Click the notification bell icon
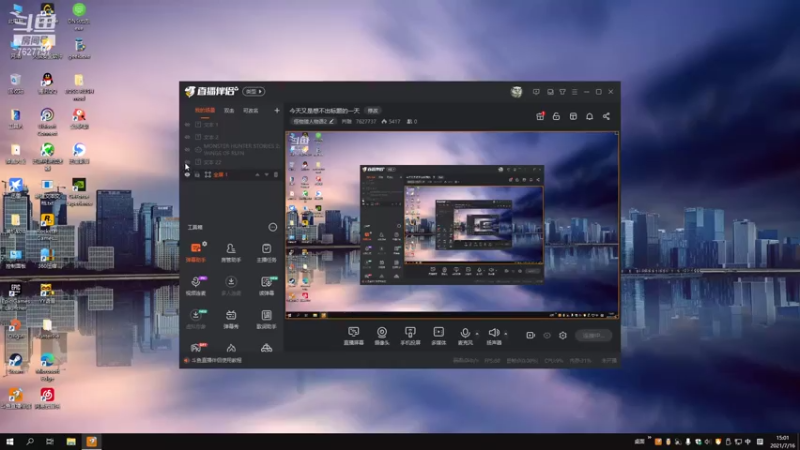800x450 pixels. 589,116
